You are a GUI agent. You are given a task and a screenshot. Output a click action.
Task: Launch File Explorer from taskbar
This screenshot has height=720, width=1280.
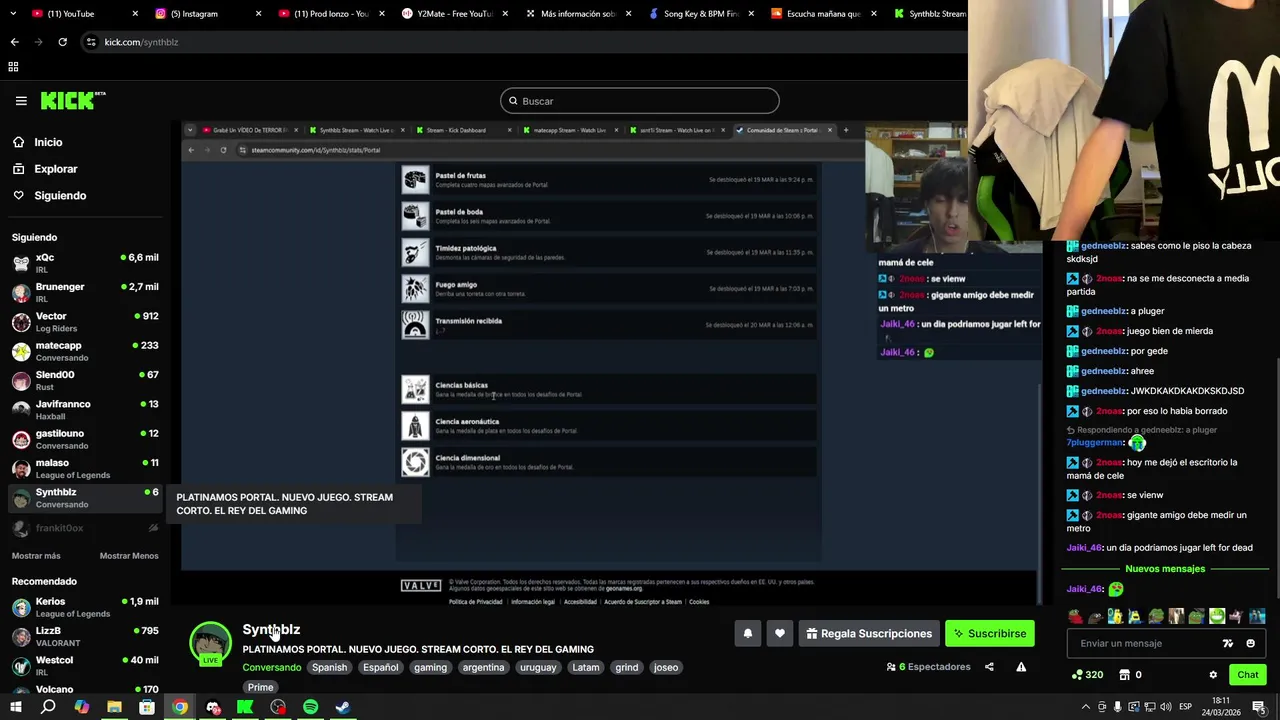click(x=114, y=707)
